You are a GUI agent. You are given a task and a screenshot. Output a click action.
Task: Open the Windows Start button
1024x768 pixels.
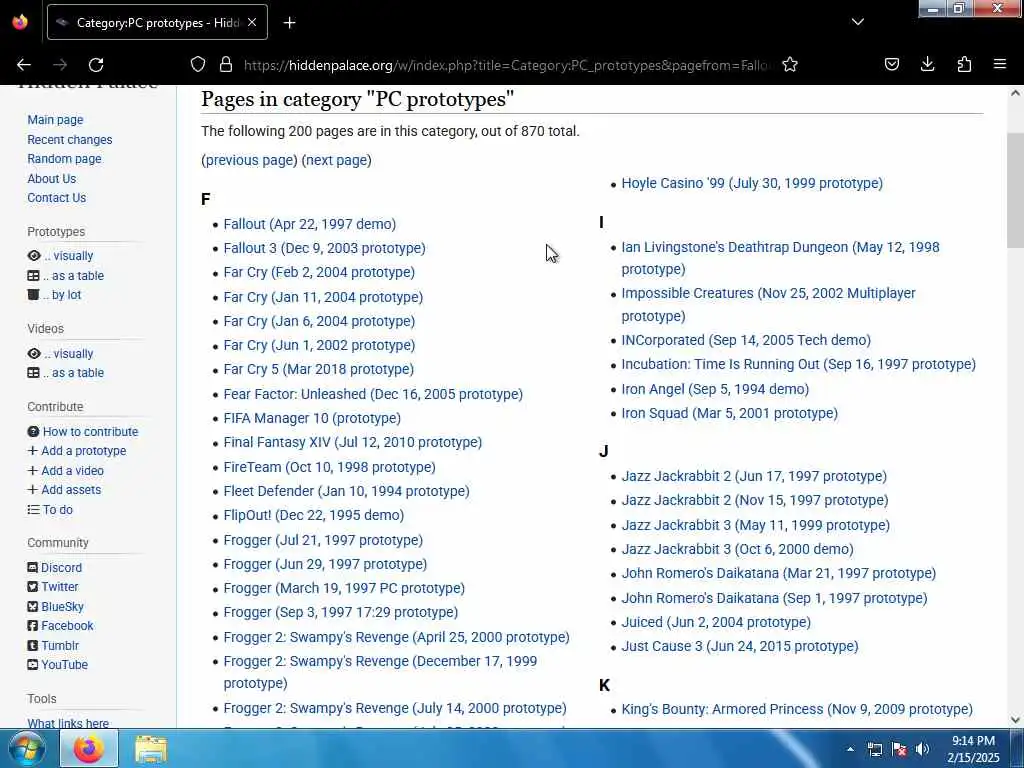[x=26, y=748]
